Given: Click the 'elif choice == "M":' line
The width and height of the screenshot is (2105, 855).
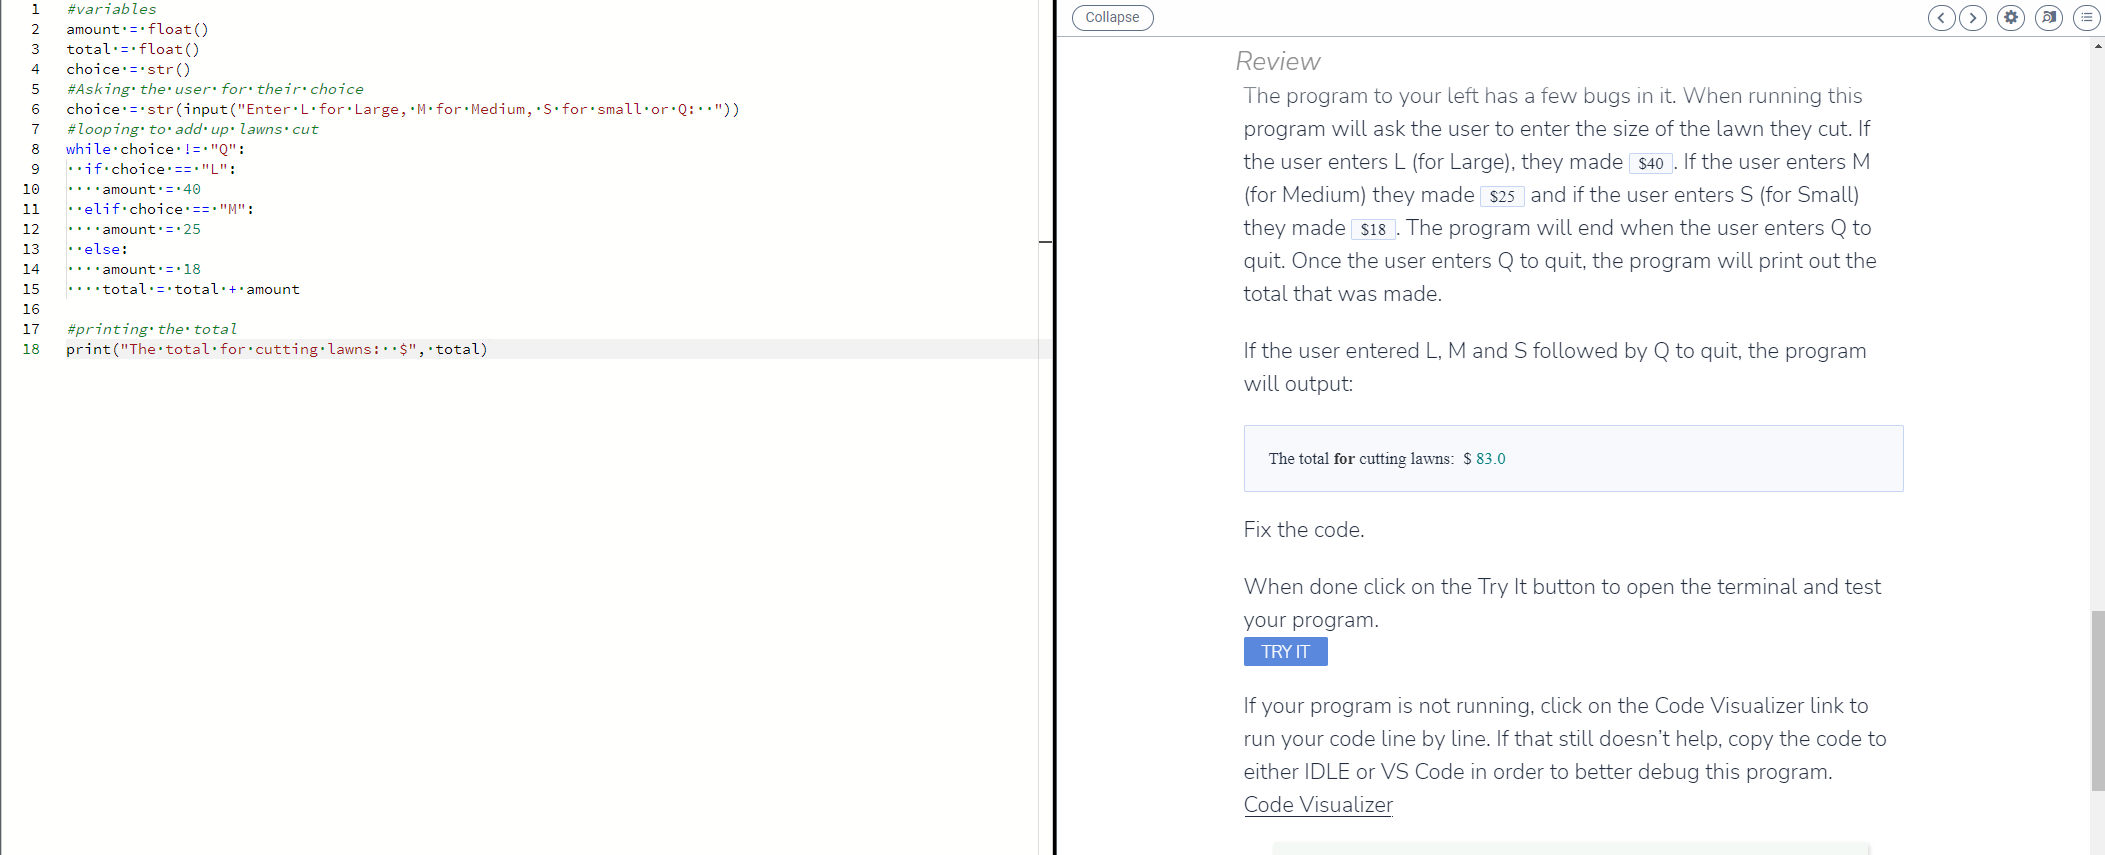Looking at the screenshot, I should [x=169, y=209].
